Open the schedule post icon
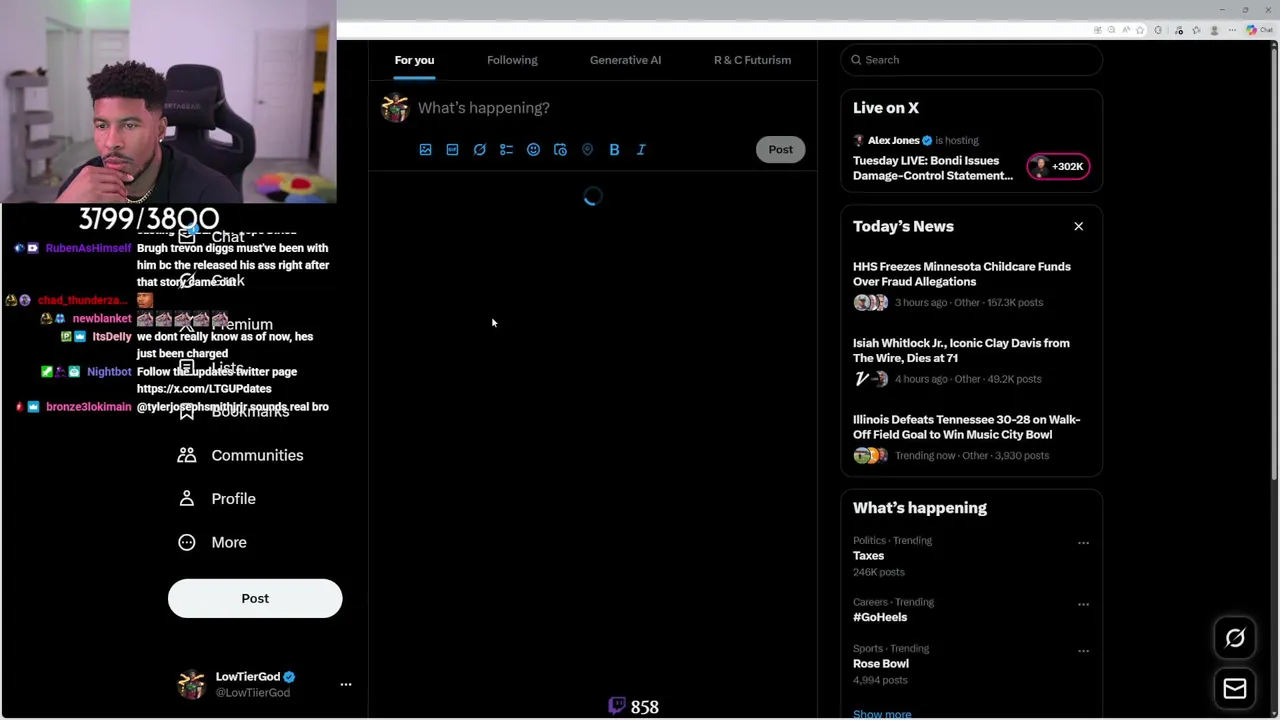 [560, 150]
